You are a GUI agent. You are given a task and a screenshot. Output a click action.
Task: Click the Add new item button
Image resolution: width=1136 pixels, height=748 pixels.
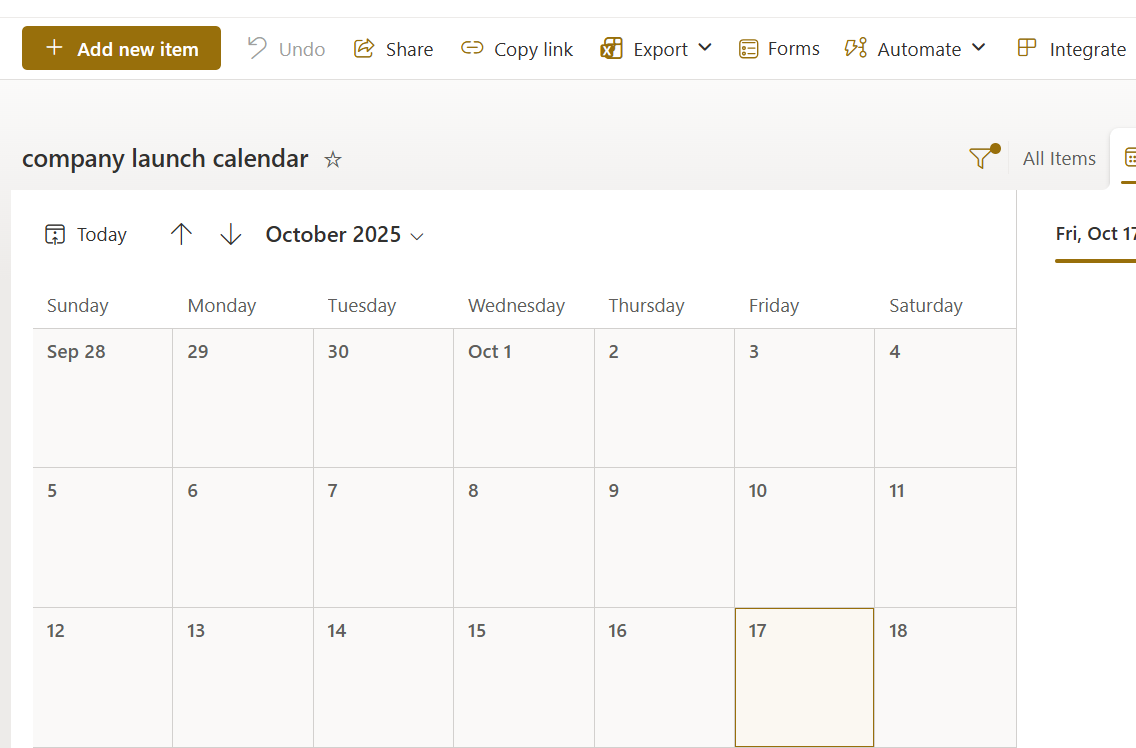[121, 47]
